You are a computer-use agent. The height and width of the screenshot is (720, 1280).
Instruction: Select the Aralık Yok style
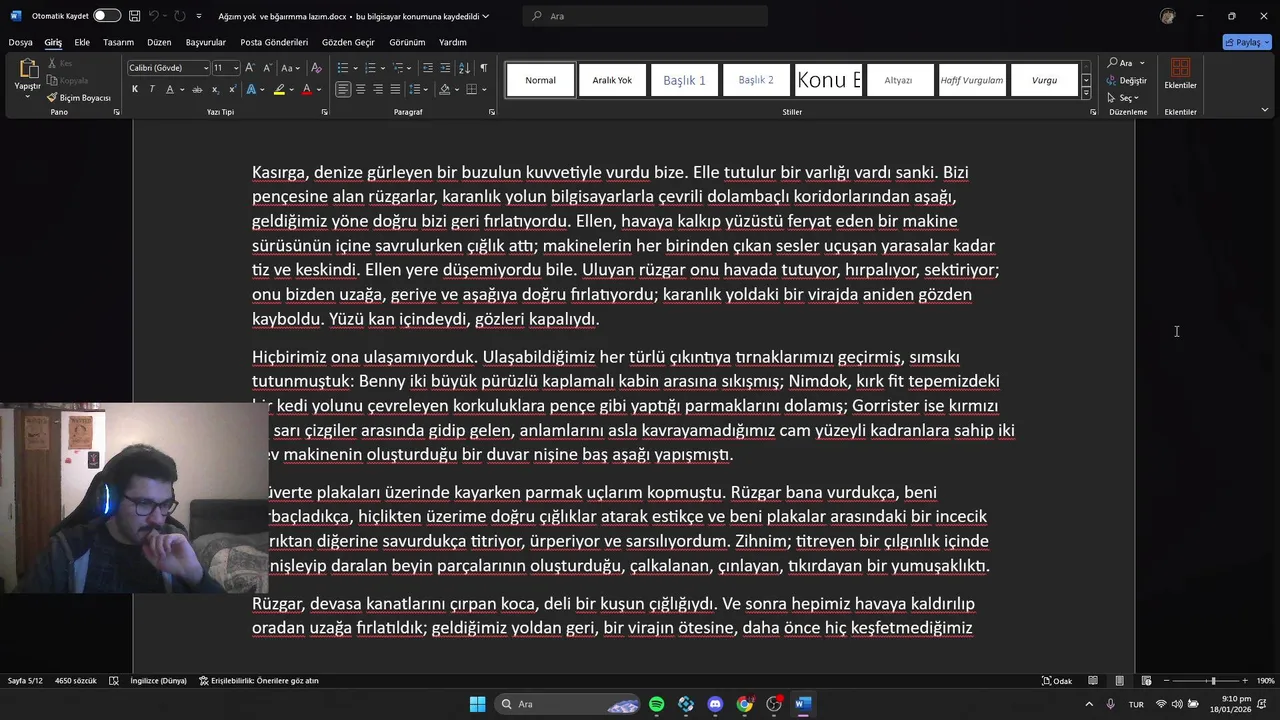click(x=612, y=80)
